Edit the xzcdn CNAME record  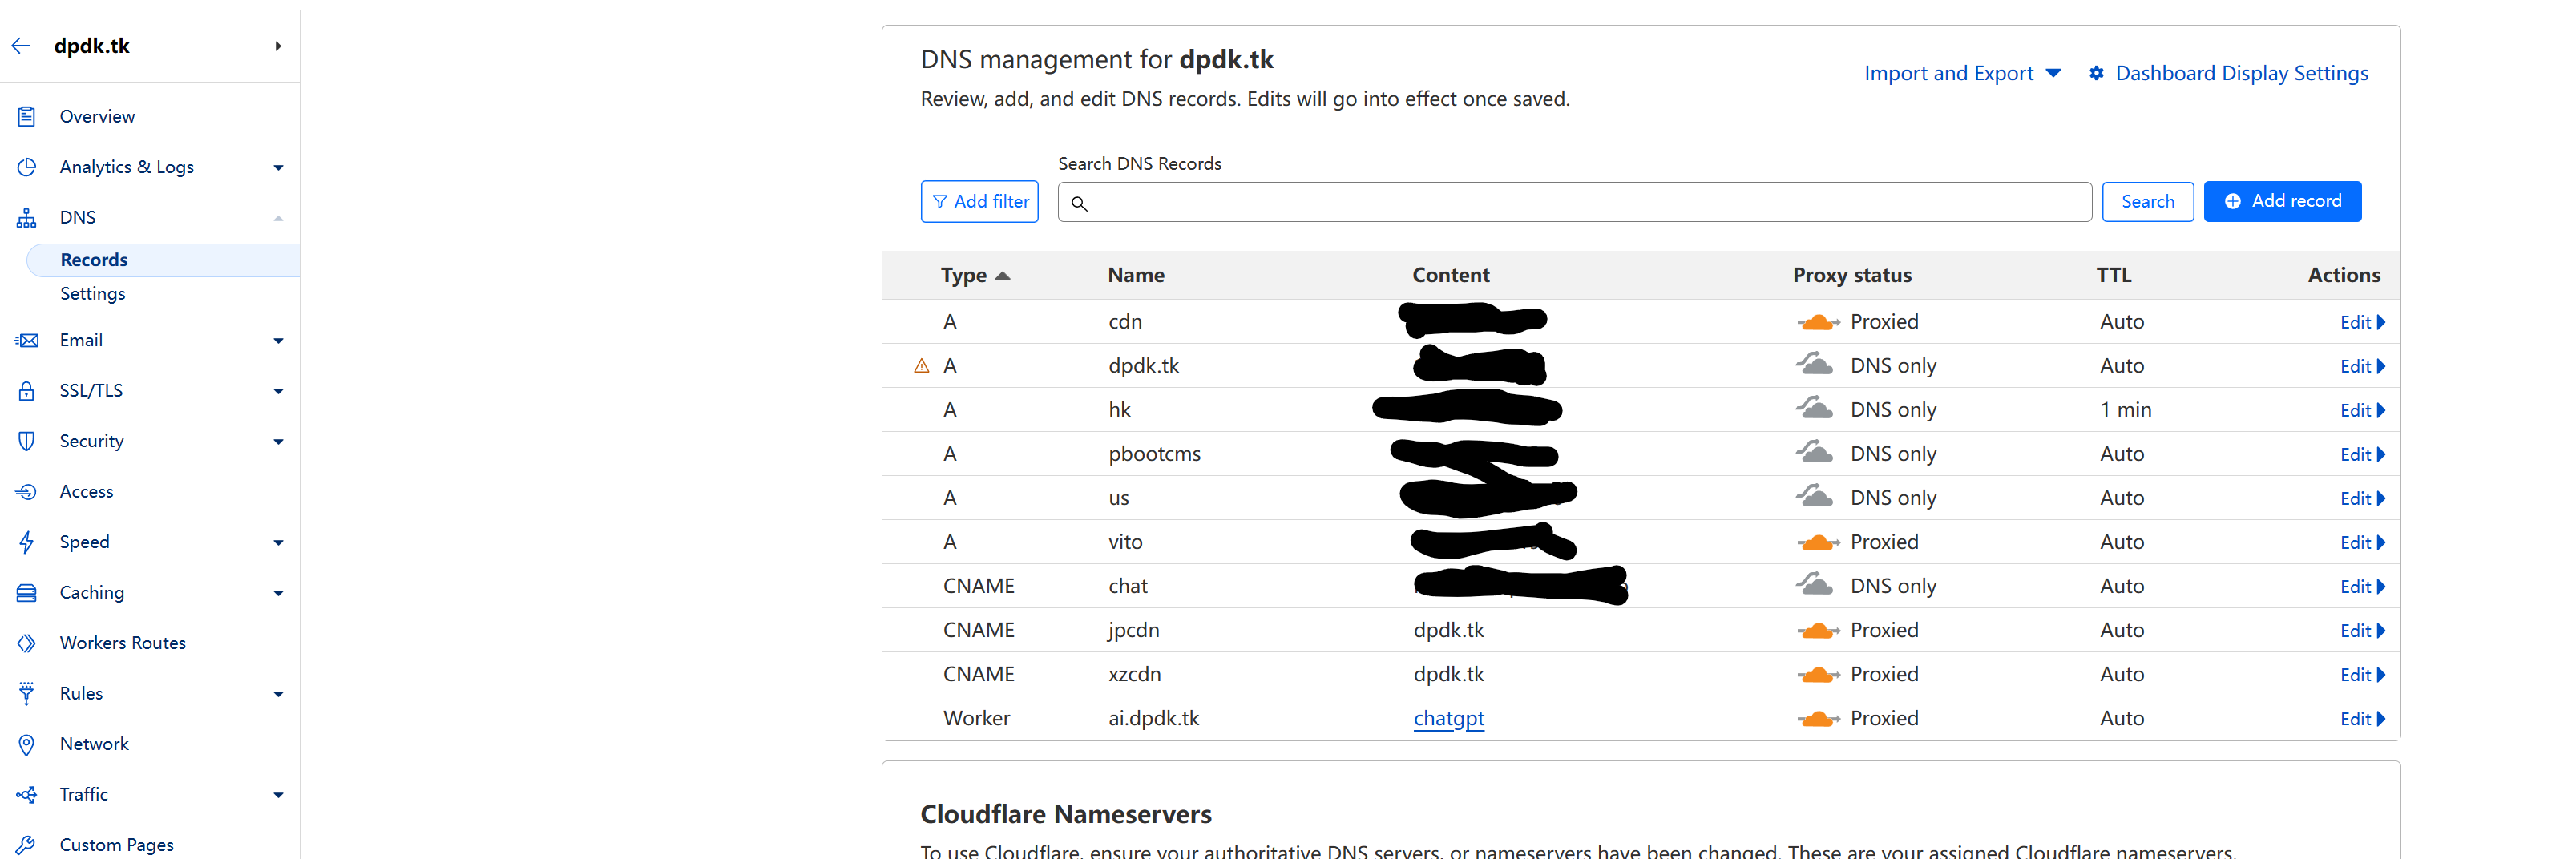click(x=2362, y=675)
